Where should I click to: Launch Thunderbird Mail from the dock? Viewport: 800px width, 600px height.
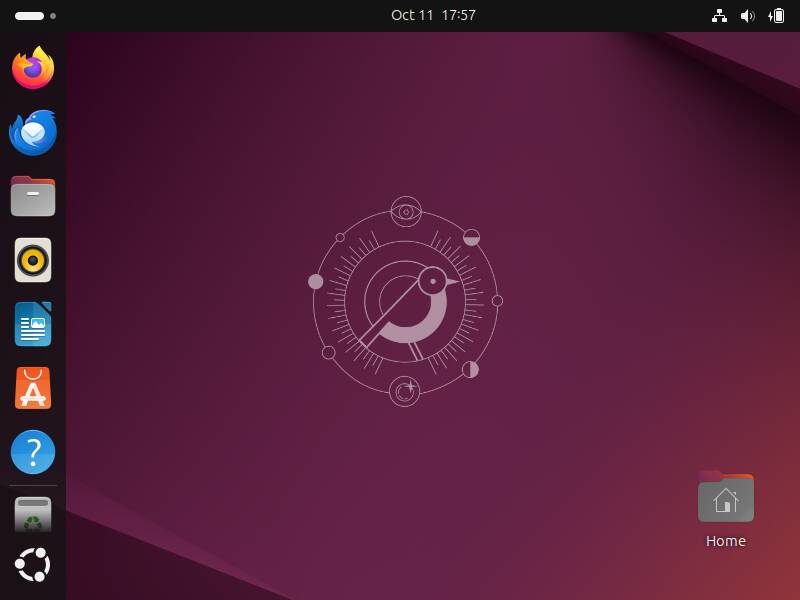33,132
